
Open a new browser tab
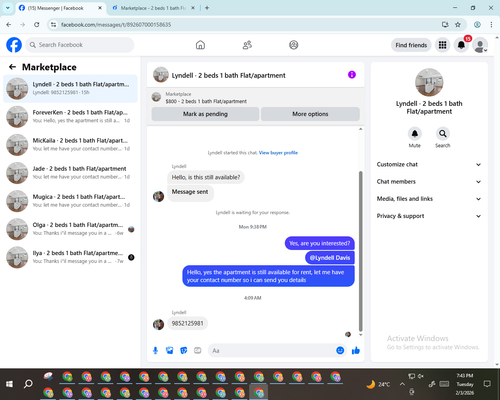pyautogui.click(x=207, y=8)
